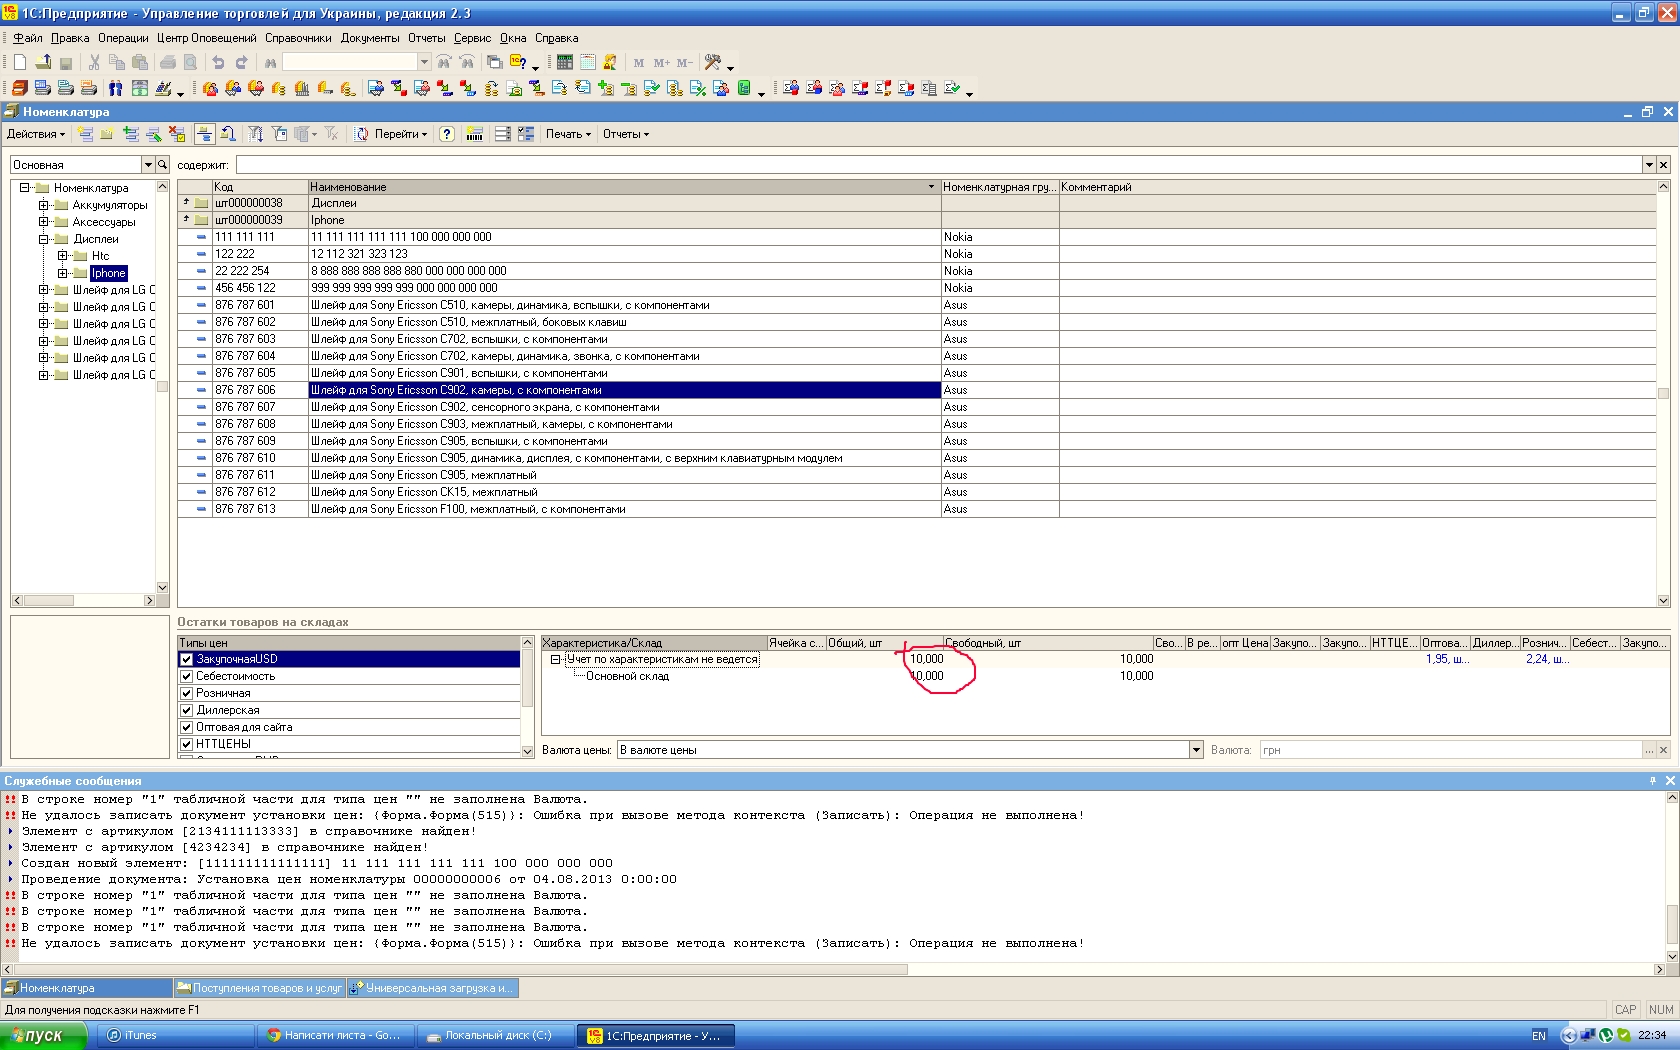Image resolution: width=1680 pixels, height=1050 pixels.
Task: Toggle the Розничная price type checkbox
Action: pyautogui.click(x=186, y=693)
